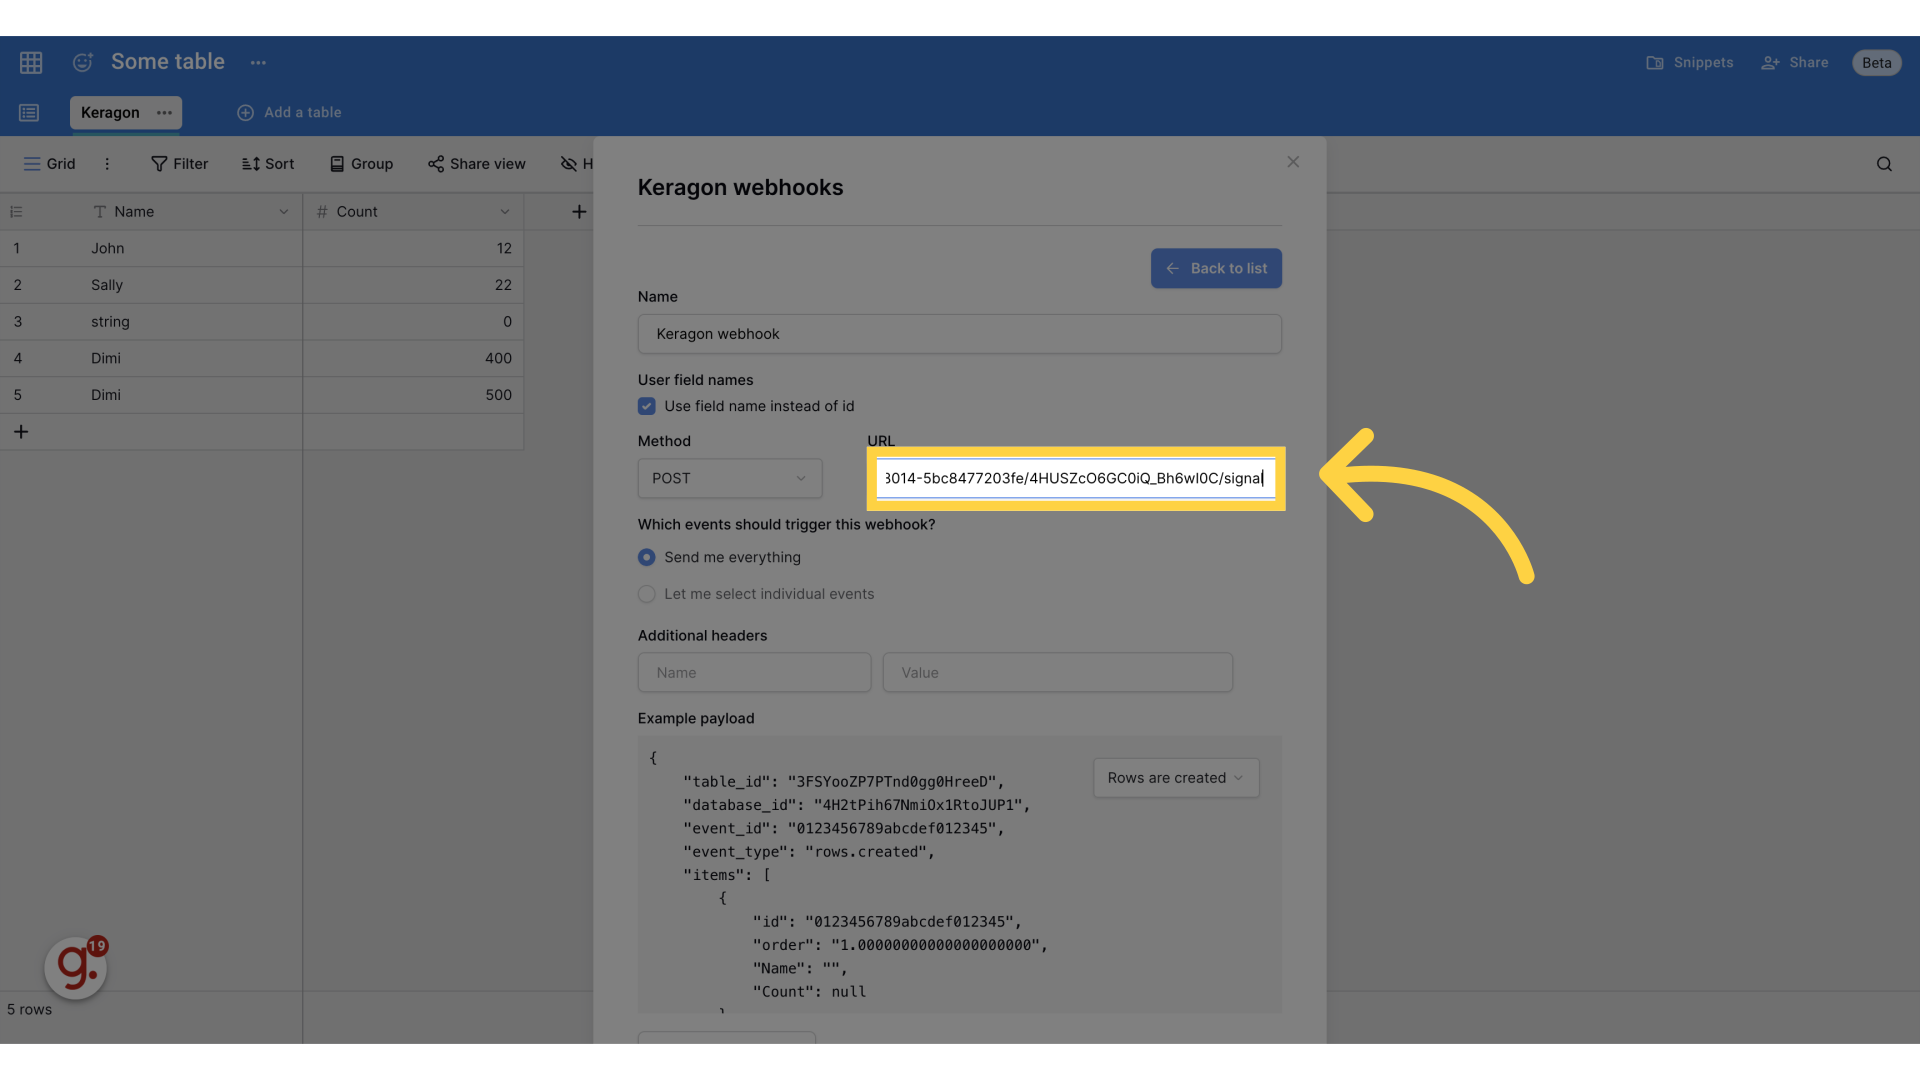The image size is (1920, 1080).
Task: Click the Share button in header
Action: tap(1795, 62)
